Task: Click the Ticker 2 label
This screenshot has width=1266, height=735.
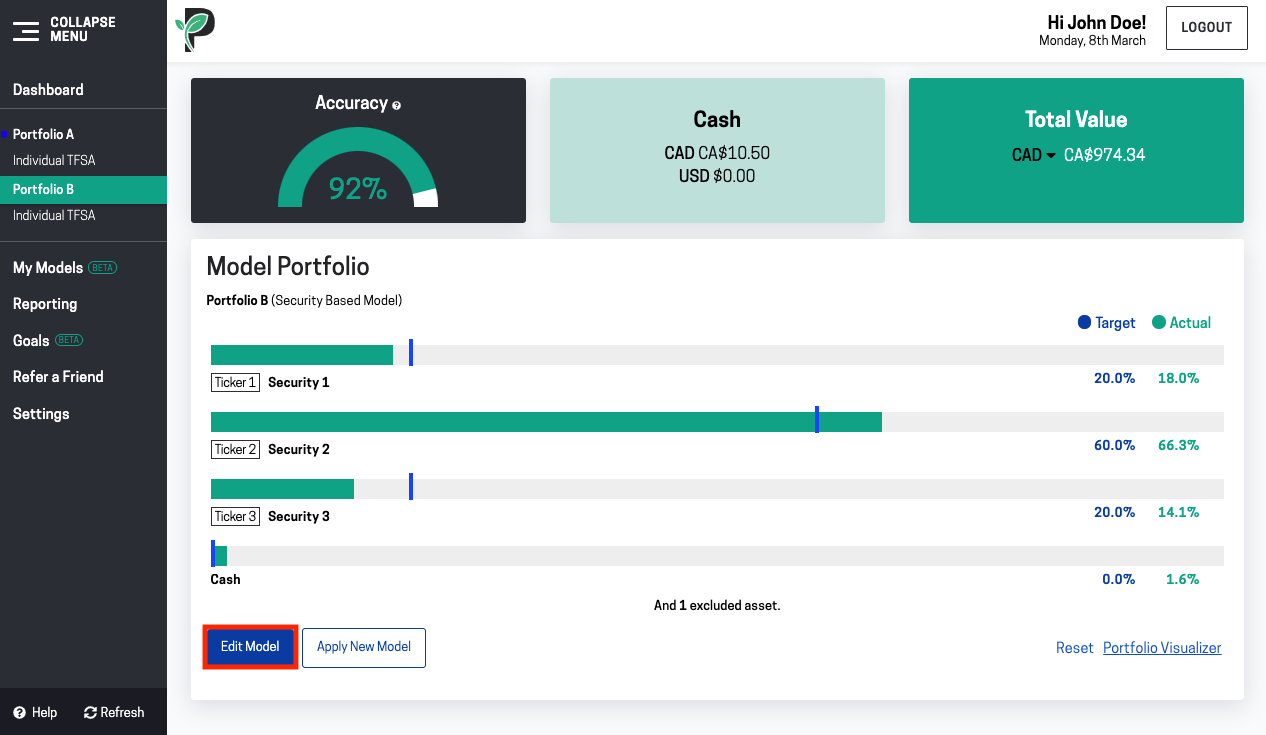Action: tap(235, 450)
